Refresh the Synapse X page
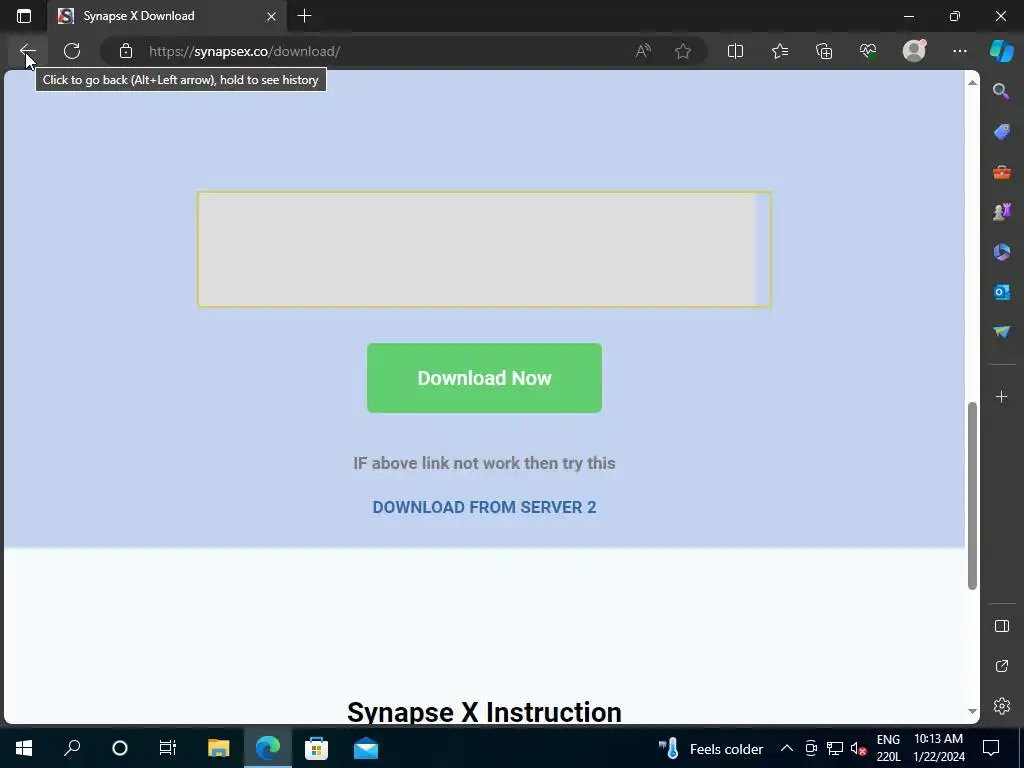 pyautogui.click(x=72, y=51)
